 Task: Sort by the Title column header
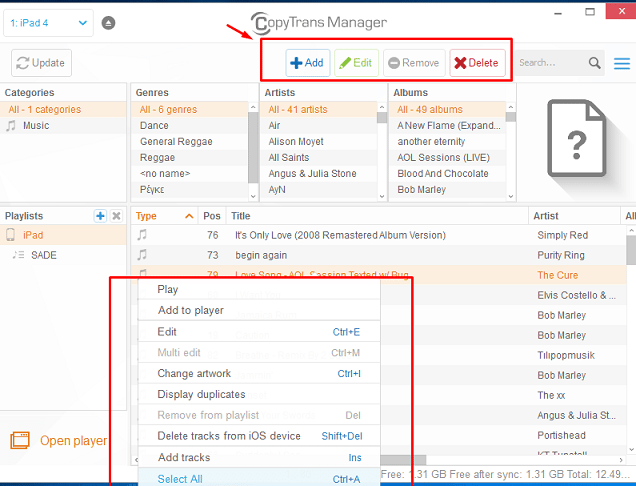click(377, 216)
